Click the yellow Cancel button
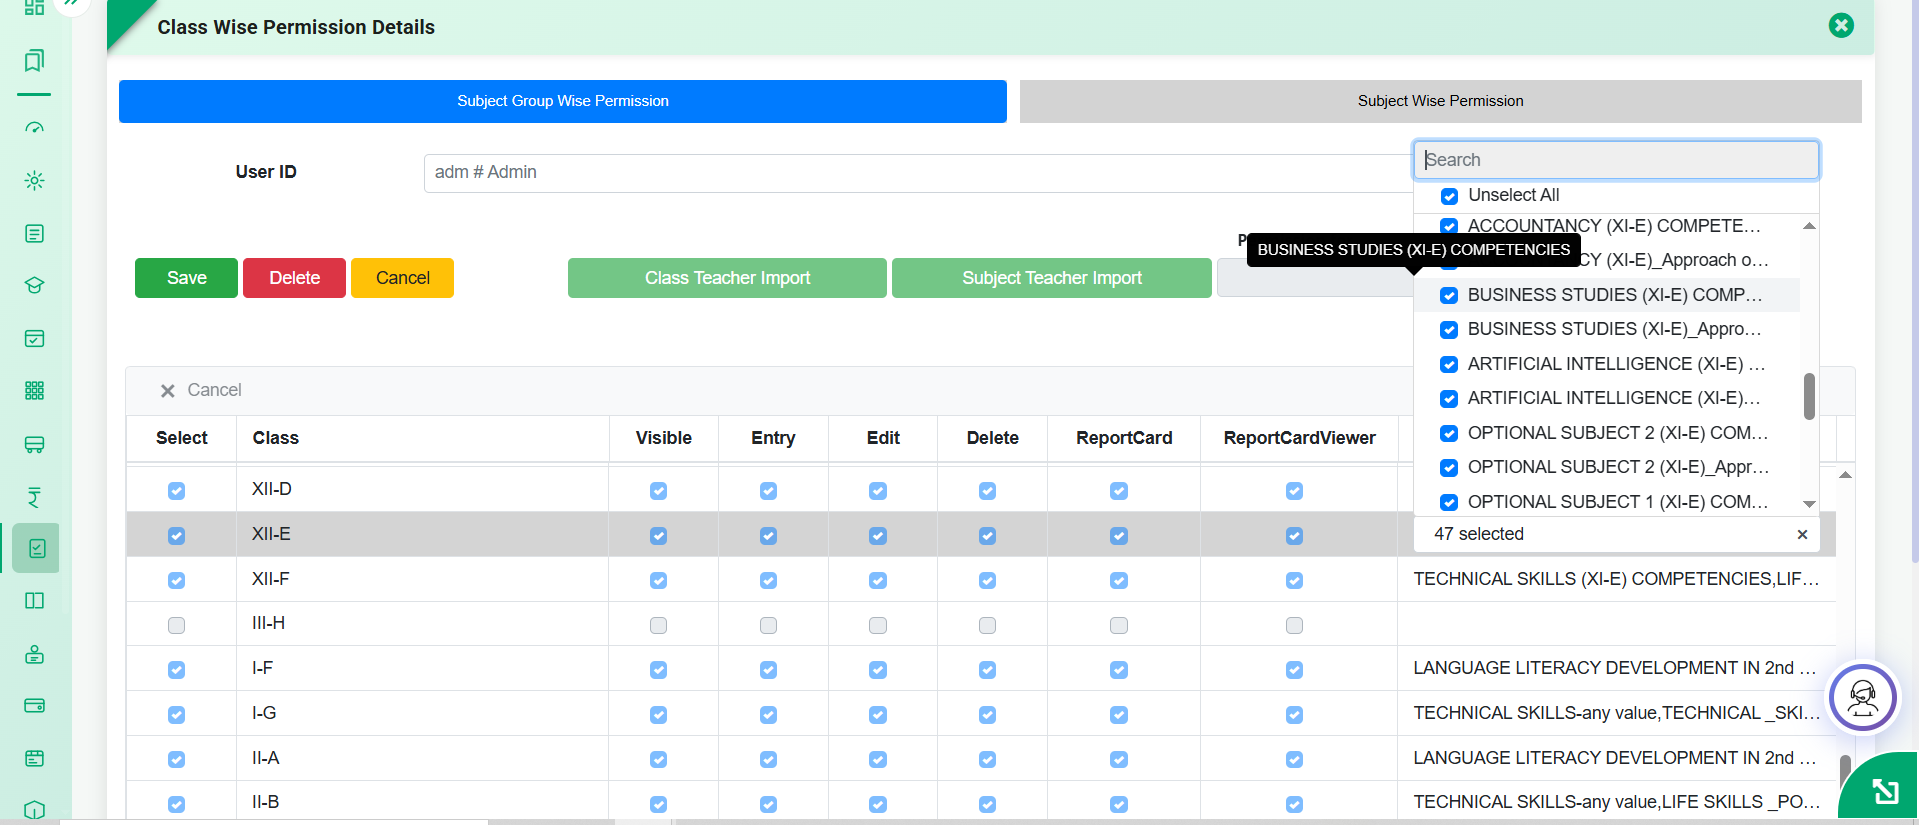 tap(403, 278)
